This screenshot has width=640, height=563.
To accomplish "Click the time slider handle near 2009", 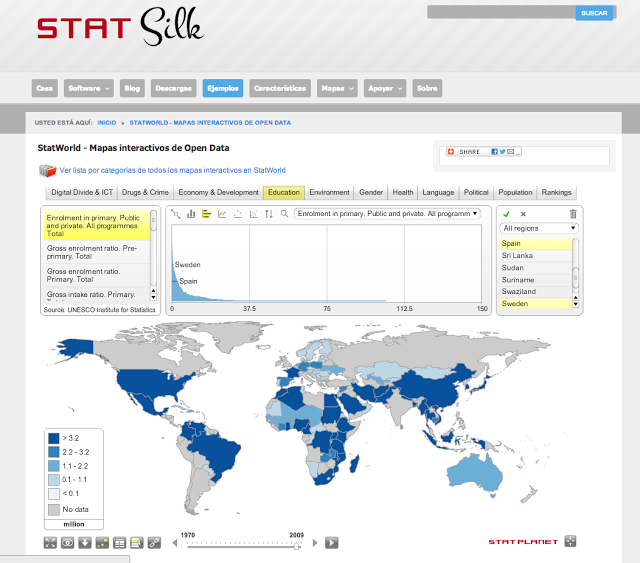I will (x=297, y=545).
